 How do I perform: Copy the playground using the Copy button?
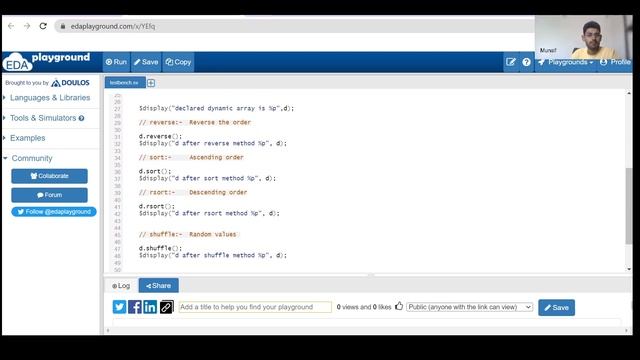click(178, 62)
